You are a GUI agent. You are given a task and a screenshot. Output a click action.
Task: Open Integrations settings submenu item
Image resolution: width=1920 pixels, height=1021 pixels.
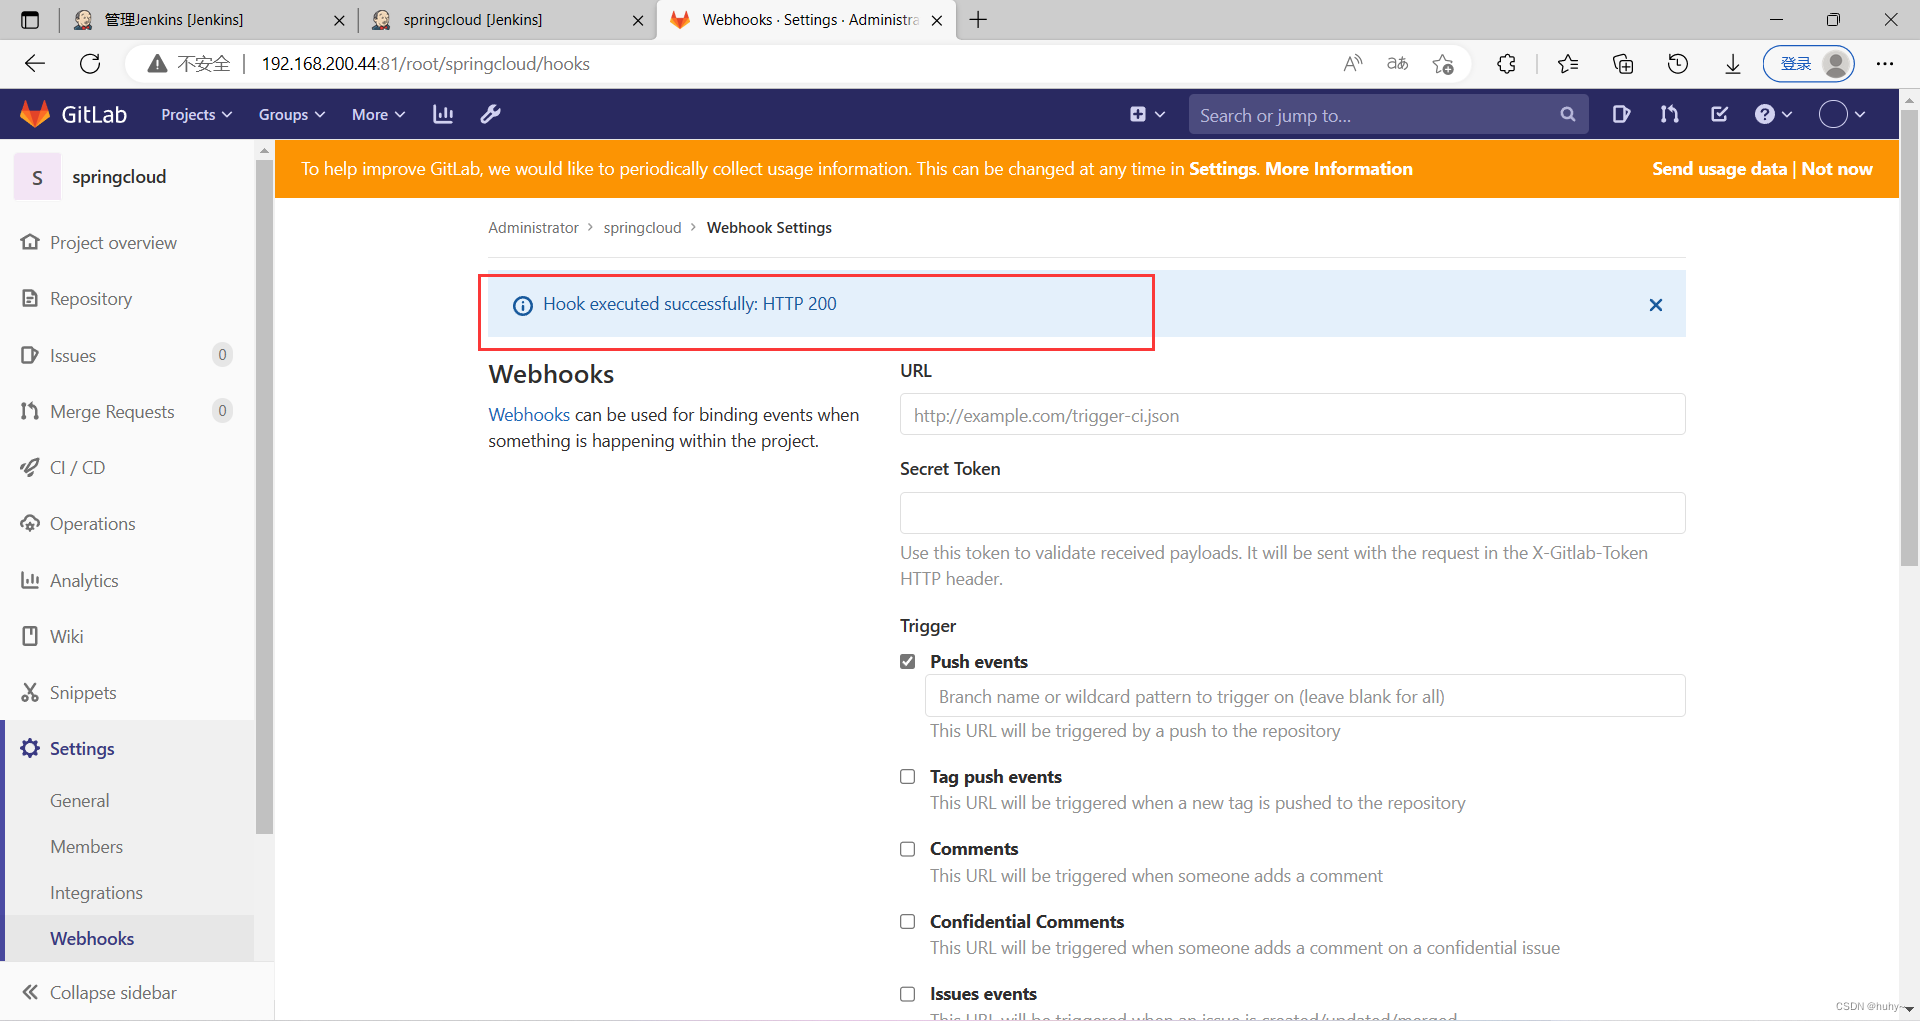tap(97, 893)
